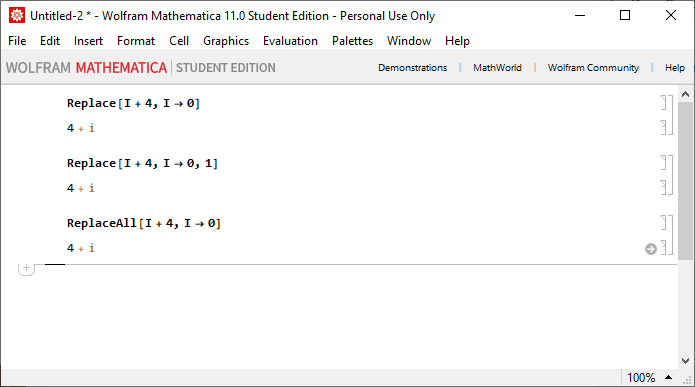This screenshot has height=387, width=695.
Task: Click the Mathematica app icon in title bar
Action: pos(17,16)
